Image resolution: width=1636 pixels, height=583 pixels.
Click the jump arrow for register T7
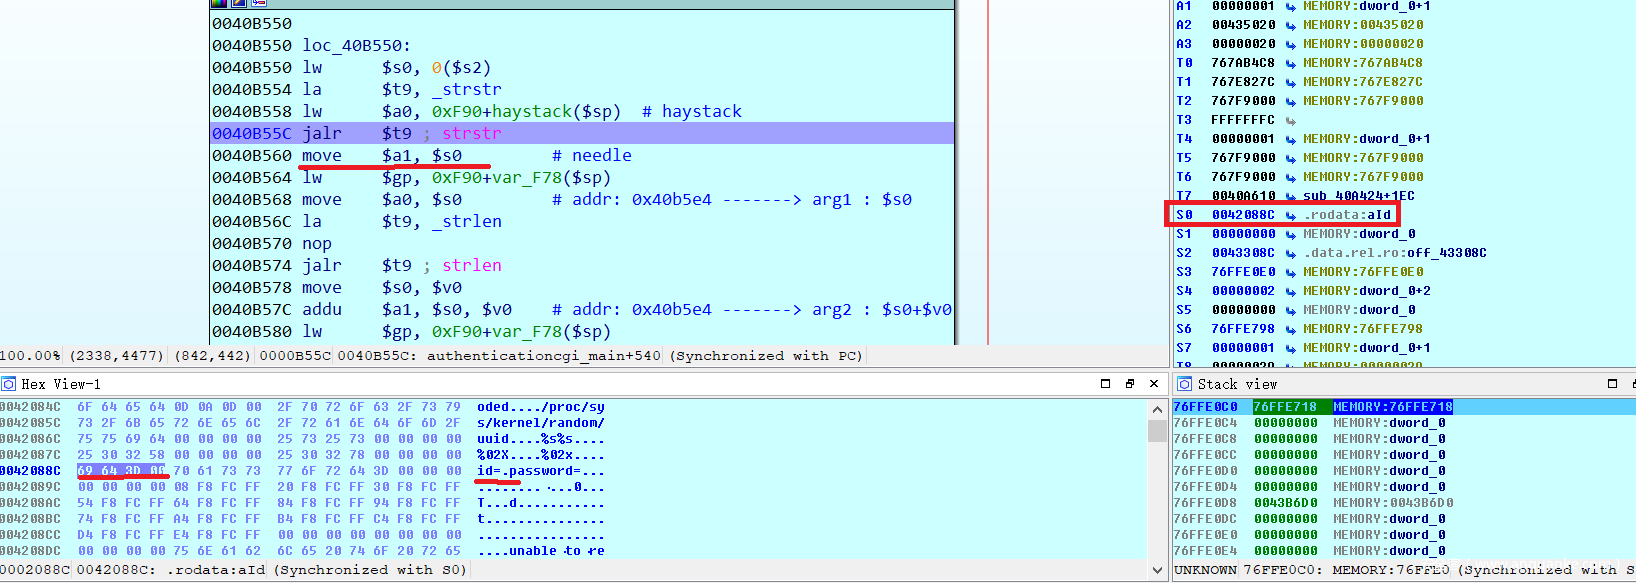1291,196
